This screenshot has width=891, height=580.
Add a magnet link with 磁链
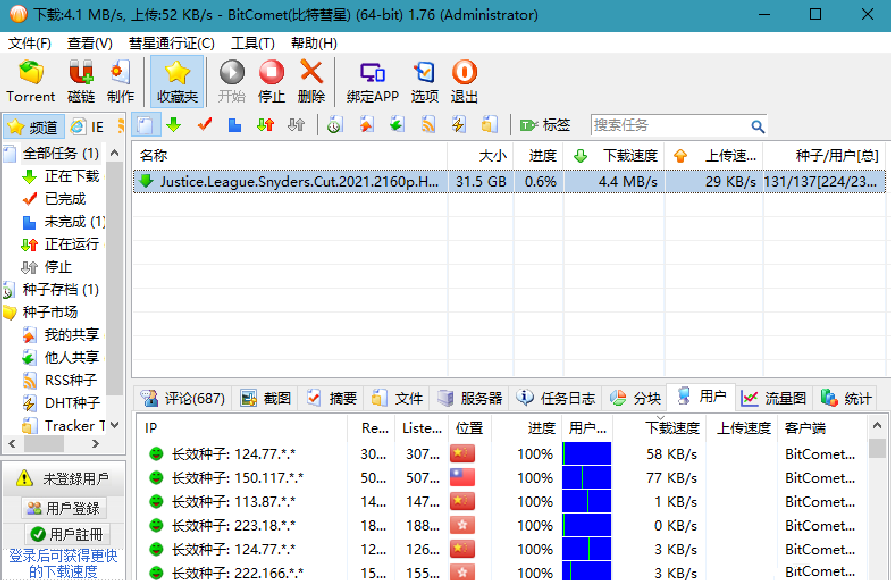[x=81, y=81]
